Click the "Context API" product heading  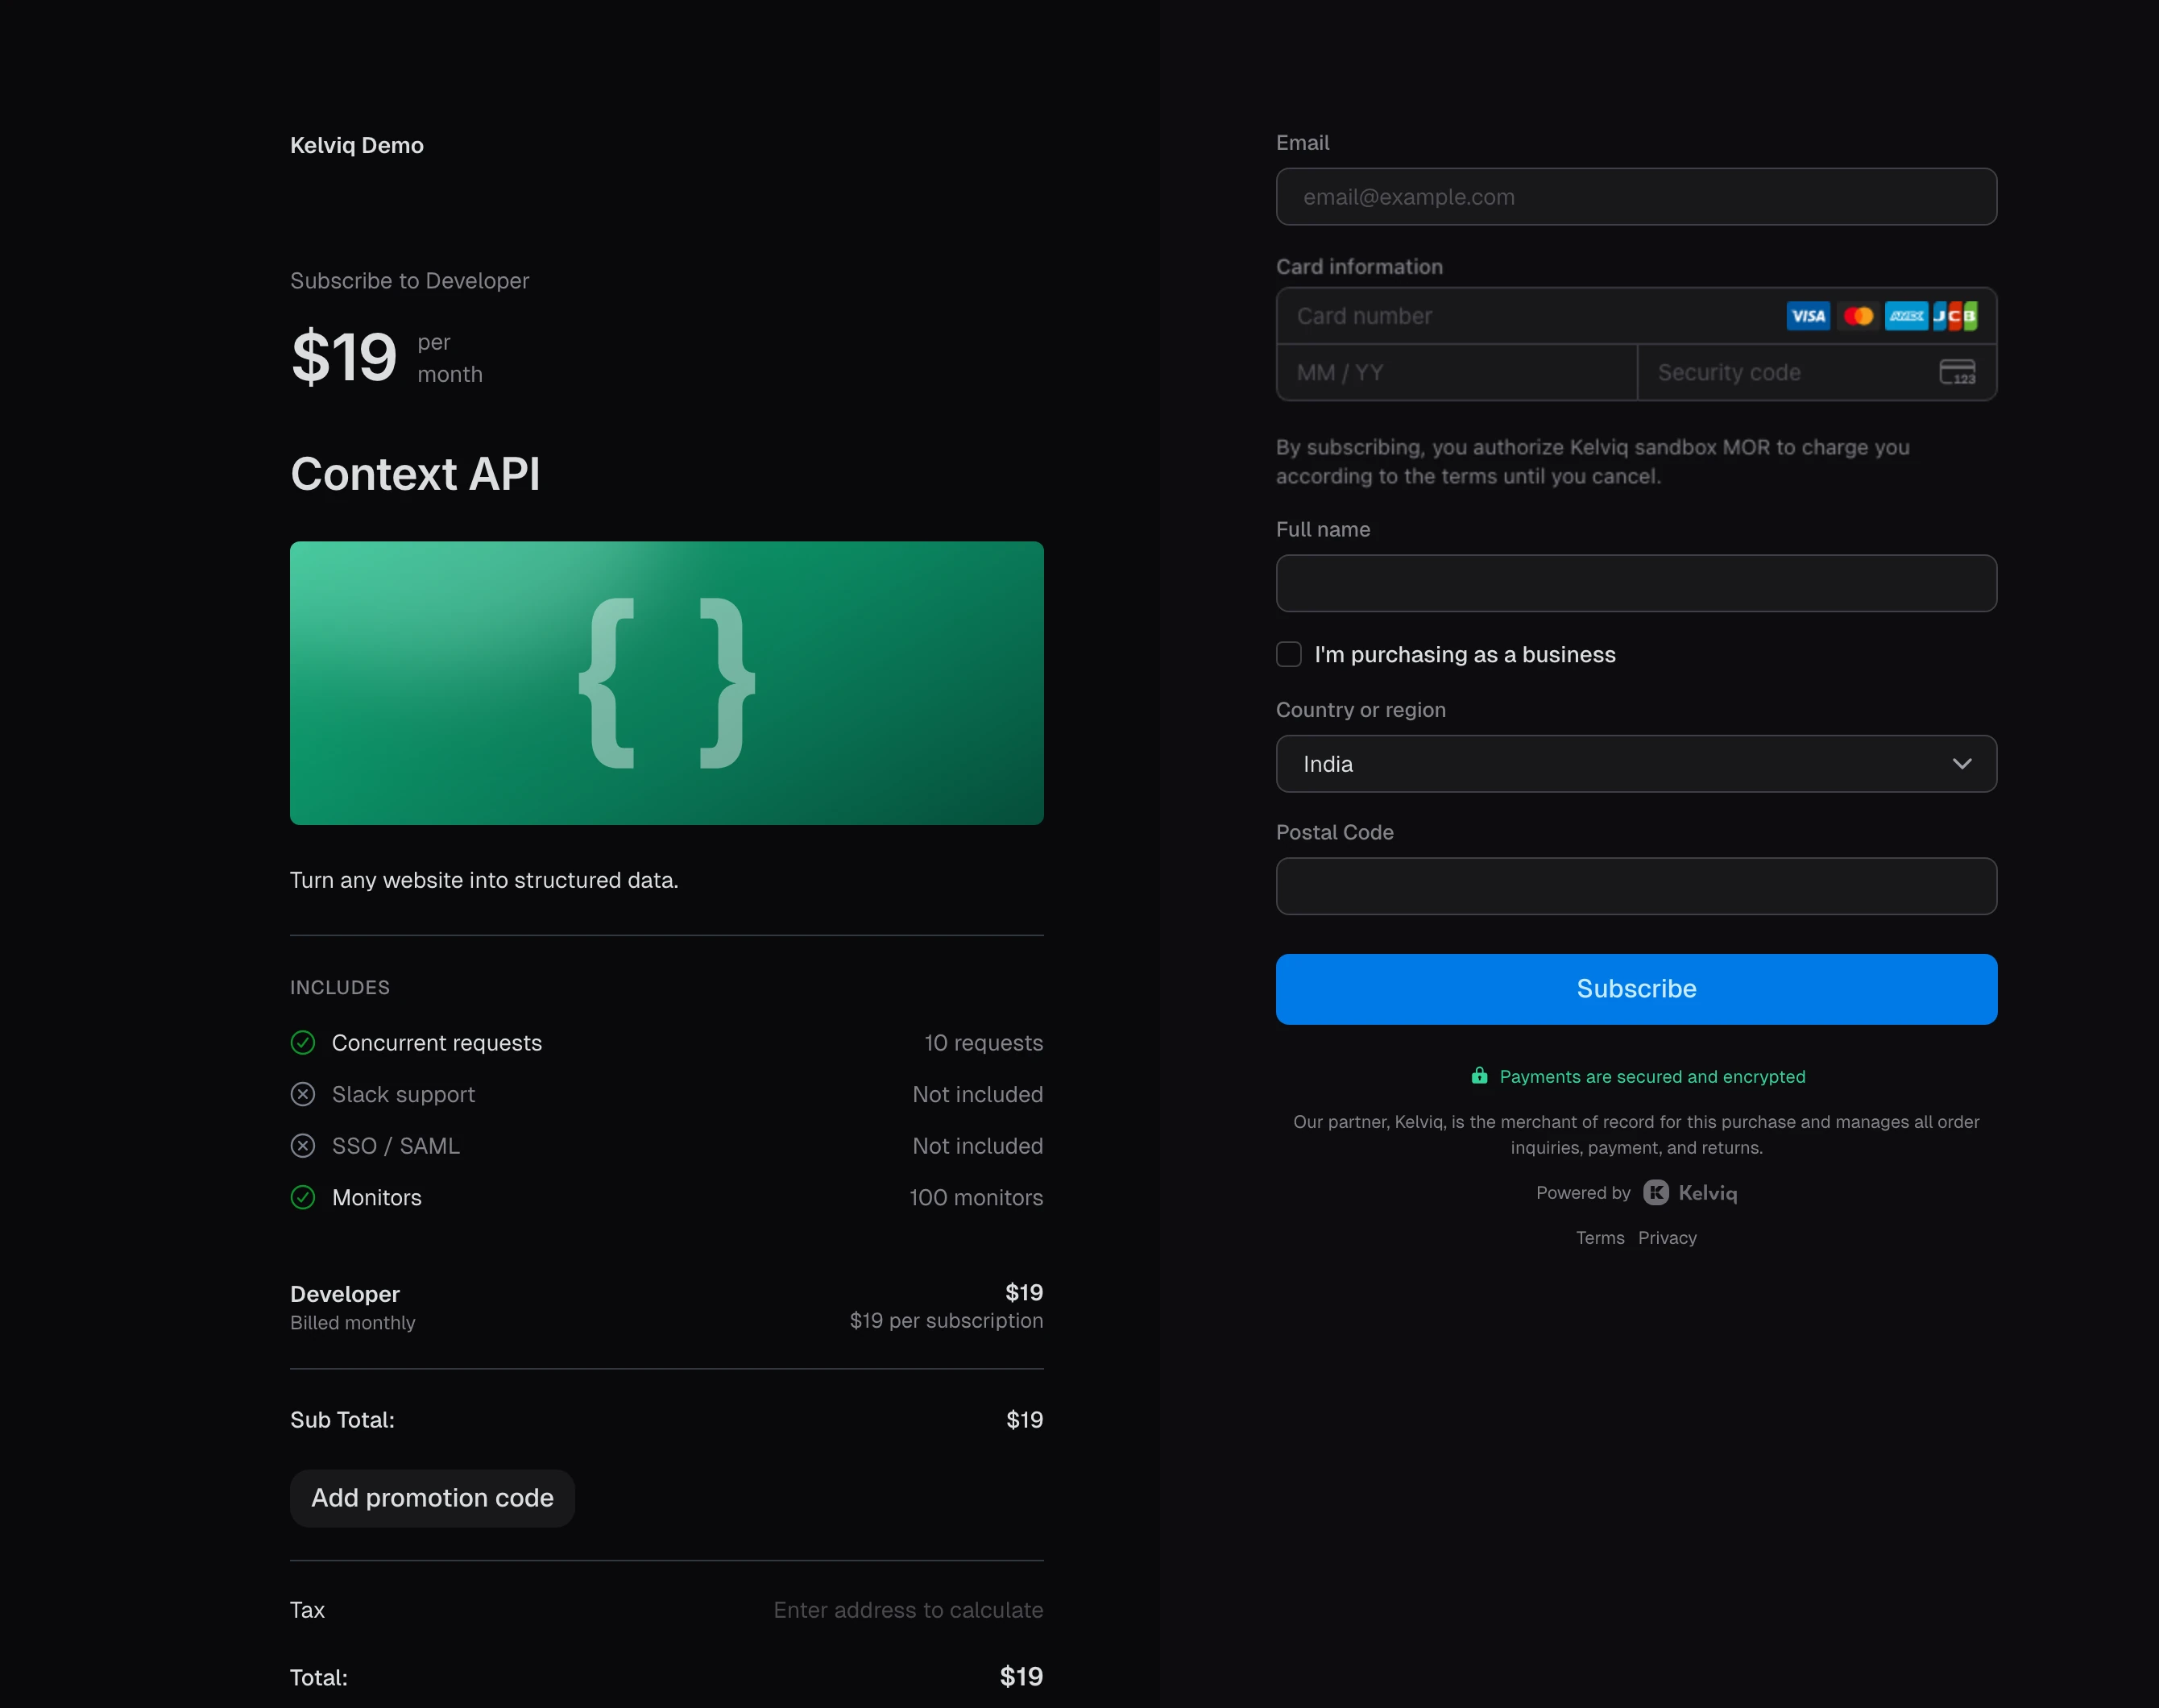coord(415,474)
